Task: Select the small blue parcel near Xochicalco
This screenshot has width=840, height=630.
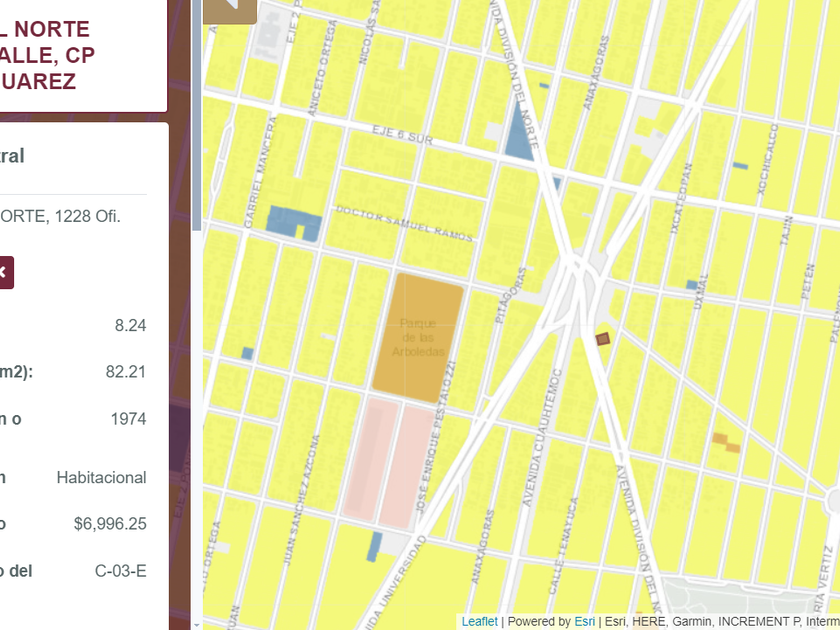Action: coord(740,165)
